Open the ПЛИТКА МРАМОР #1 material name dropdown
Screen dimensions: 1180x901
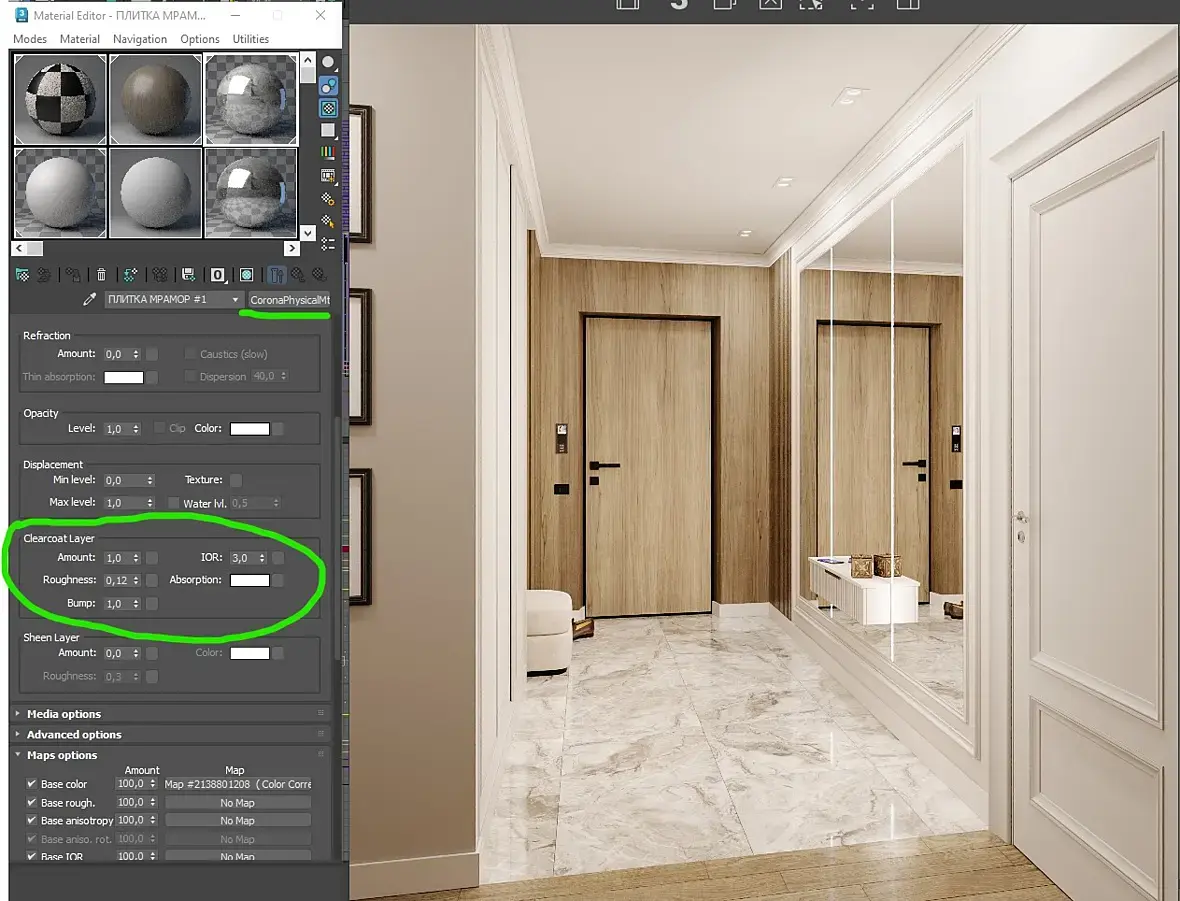(174, 300)
